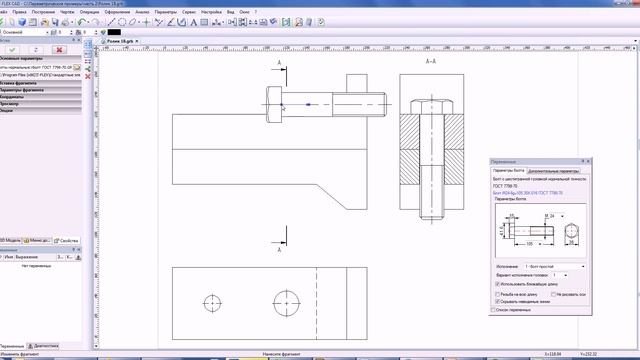Open the 'Оформление' menu
The image size is (640, 360).
117,12
